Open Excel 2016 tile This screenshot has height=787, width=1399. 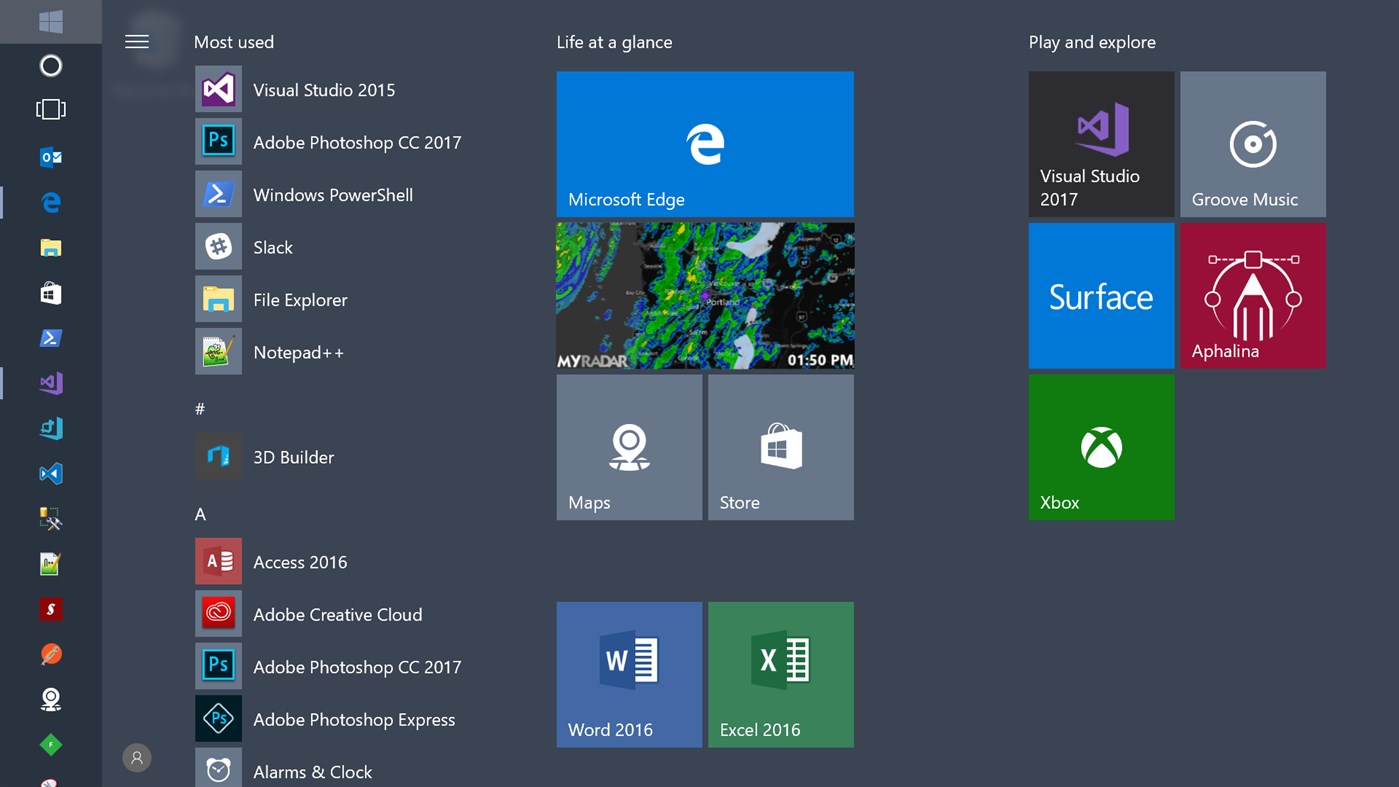[x=780, y=673]
